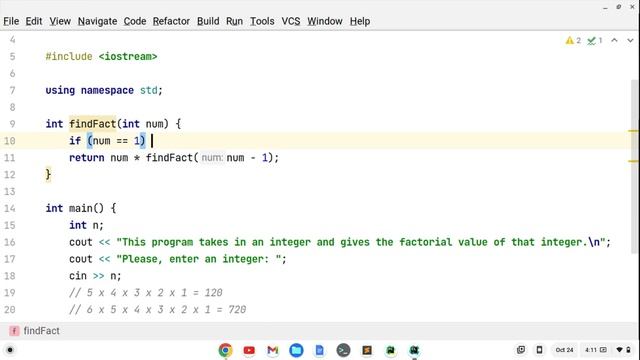
Task: Click the comment ending in 120
Action: tap(146, 293)
